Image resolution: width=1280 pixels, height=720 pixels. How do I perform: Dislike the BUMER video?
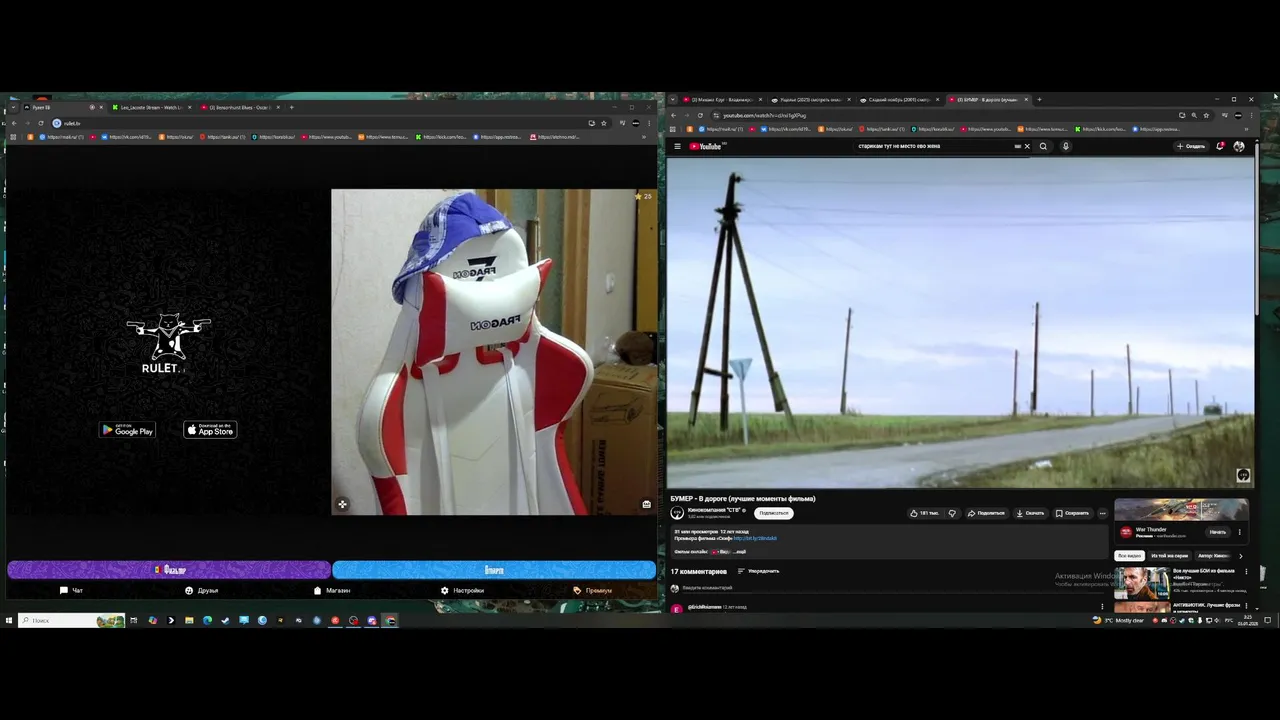point(952,513)
